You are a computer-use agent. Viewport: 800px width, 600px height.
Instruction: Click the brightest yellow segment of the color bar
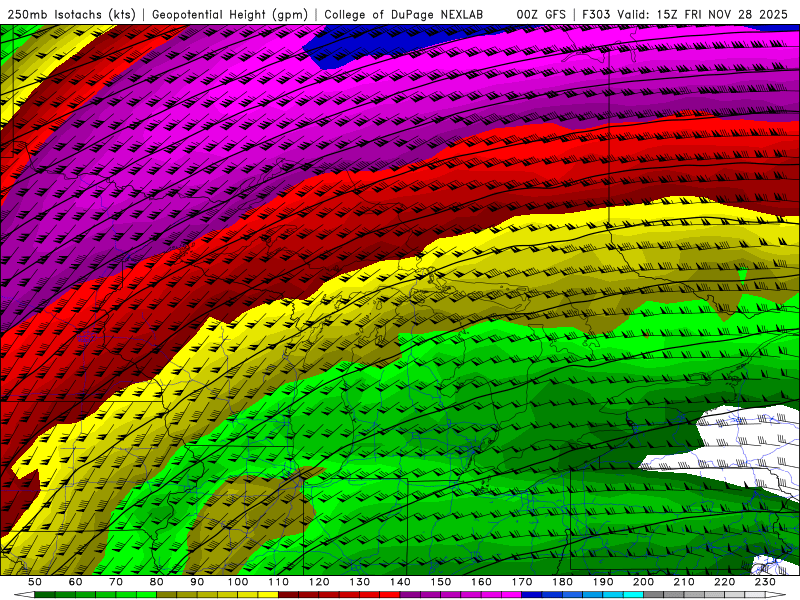pyautogui.click(x=268, y=594)
